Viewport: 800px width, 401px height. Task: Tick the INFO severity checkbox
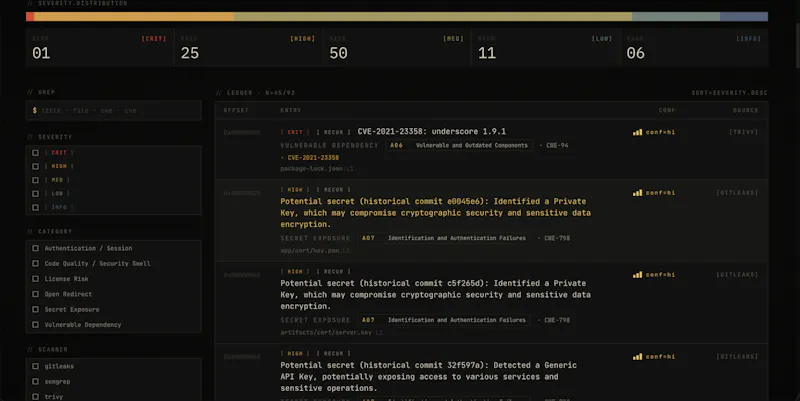(35, 208)
